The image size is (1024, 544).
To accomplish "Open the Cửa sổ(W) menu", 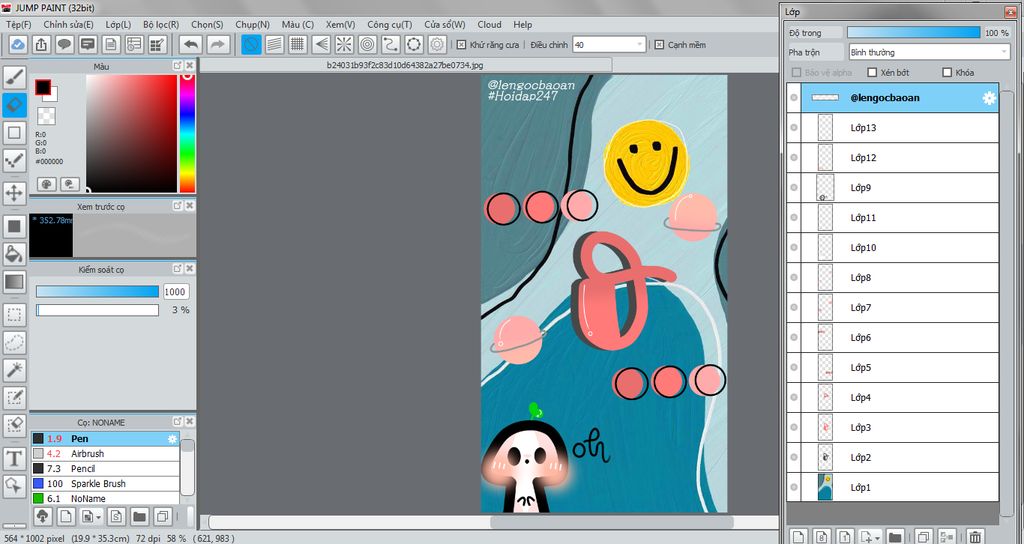I will point(445,24).
